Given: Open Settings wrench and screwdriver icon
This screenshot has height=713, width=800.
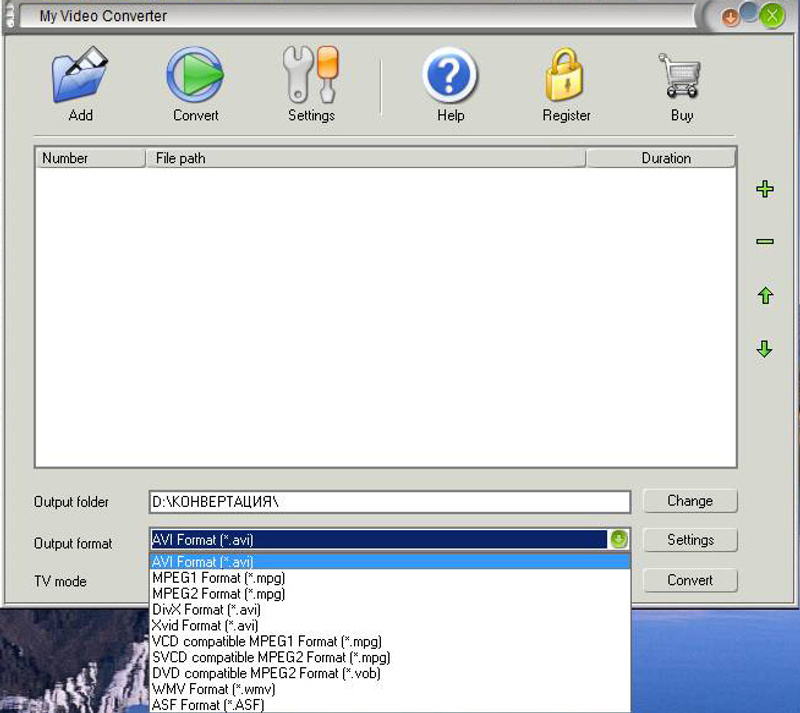Looking at the screenshot, I should point(311,77).
